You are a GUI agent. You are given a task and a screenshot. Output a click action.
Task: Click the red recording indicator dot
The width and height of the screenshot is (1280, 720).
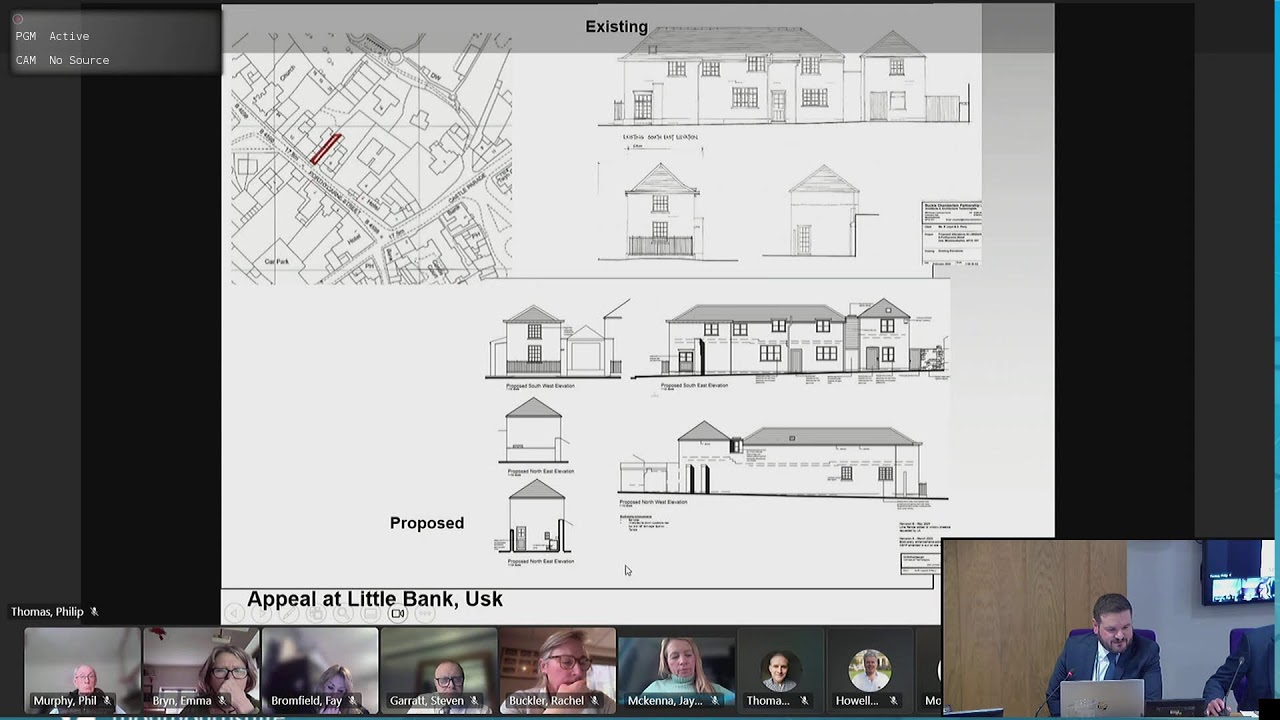pos(18,19)
